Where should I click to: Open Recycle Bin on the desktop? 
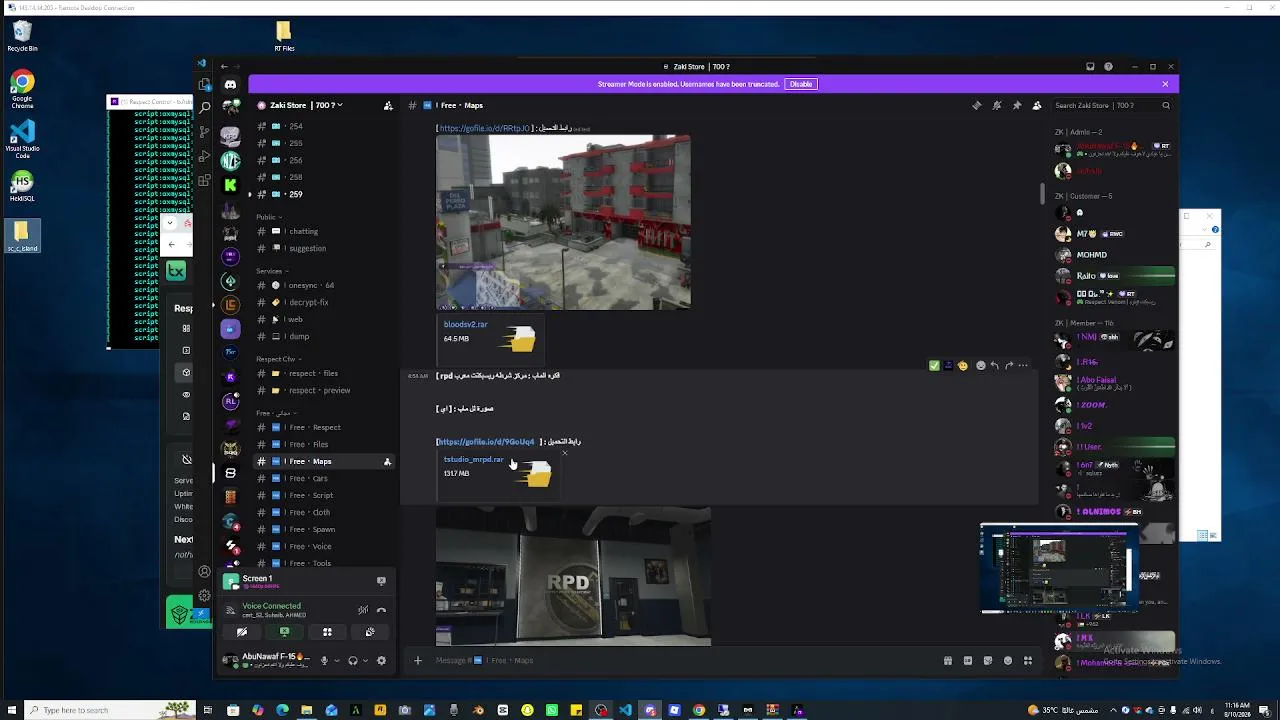click(x=22, y=37)
